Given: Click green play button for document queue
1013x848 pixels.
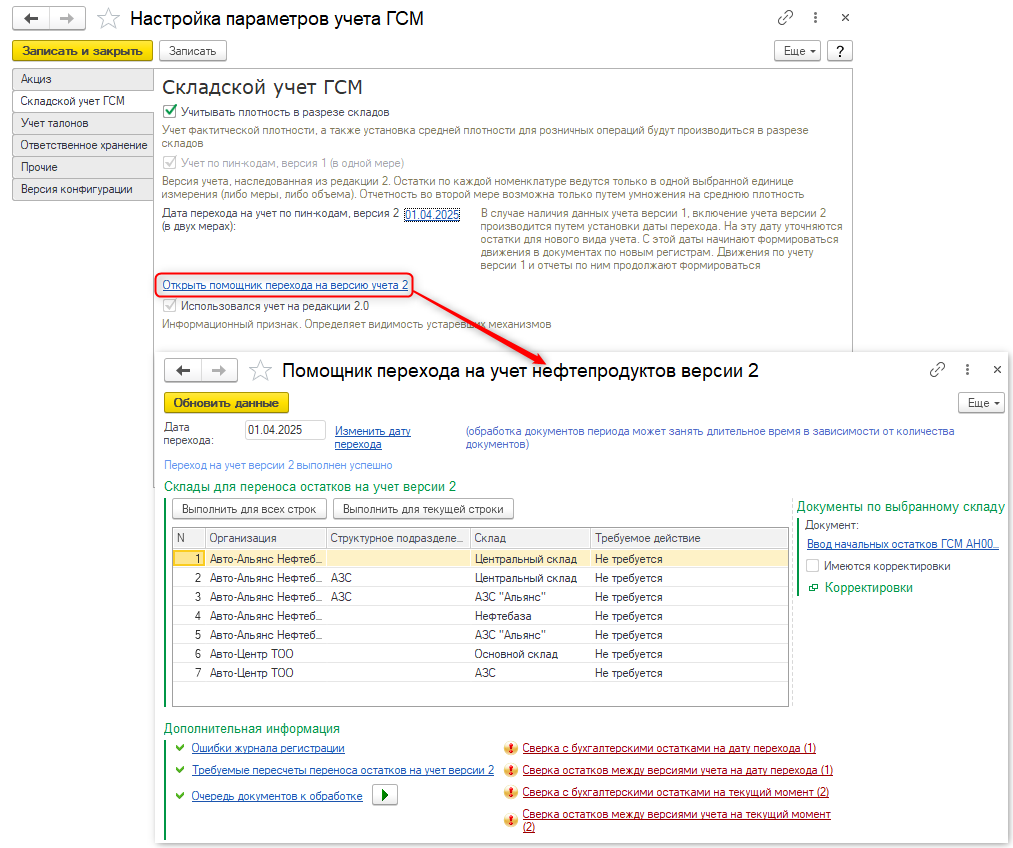Looking at the screenshot, I should 385,796.
